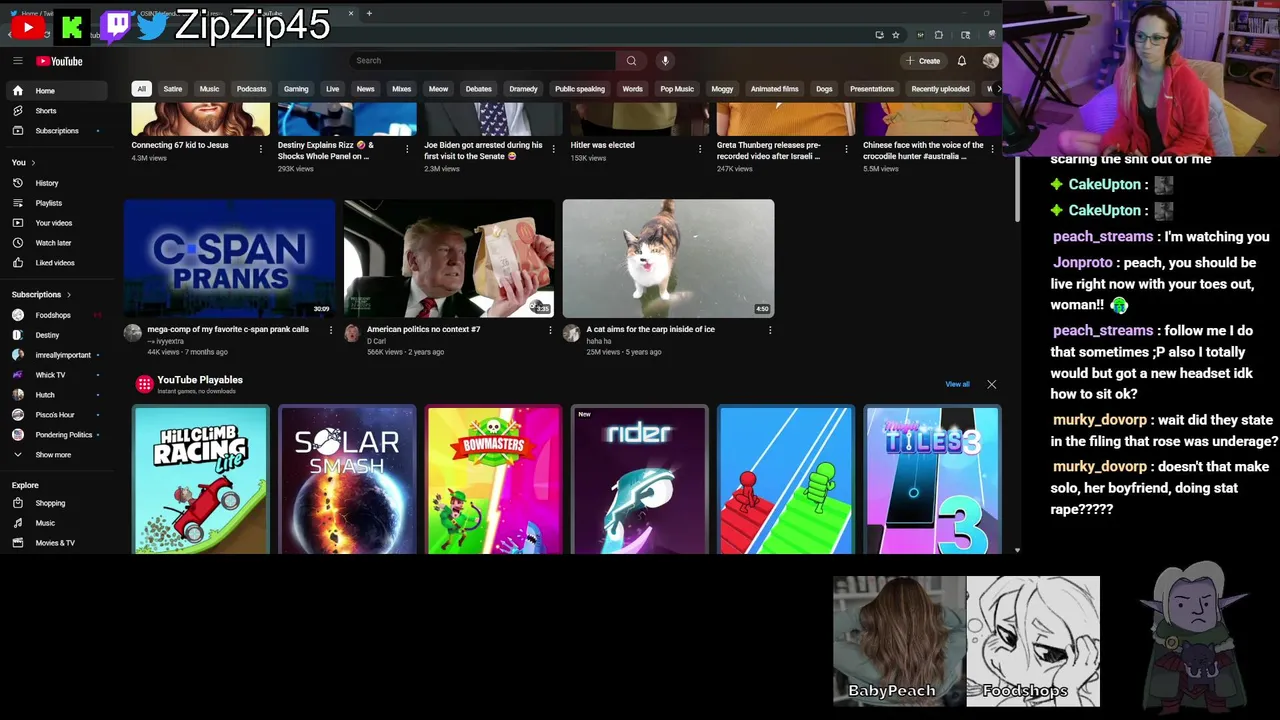
Task: Dismiss the YouTube Playables shelf
Action: point(991,384)
